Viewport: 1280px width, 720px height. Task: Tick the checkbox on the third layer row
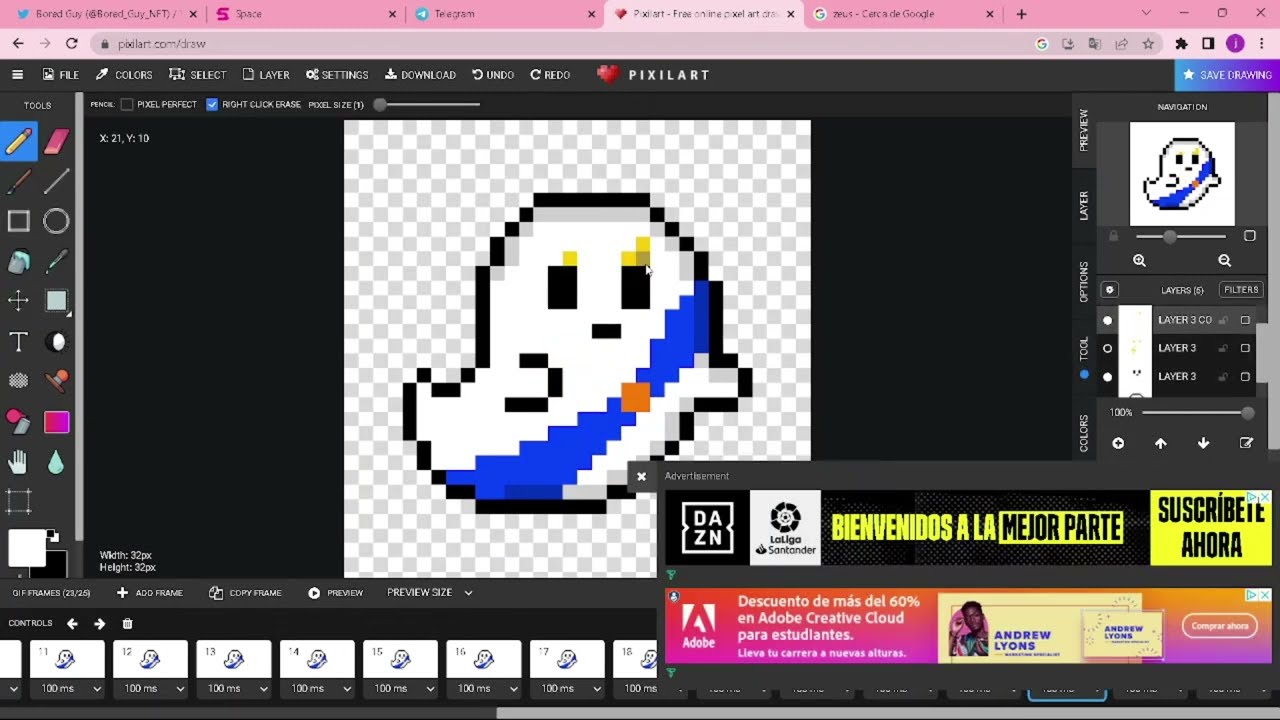[x=1245, y=376]
